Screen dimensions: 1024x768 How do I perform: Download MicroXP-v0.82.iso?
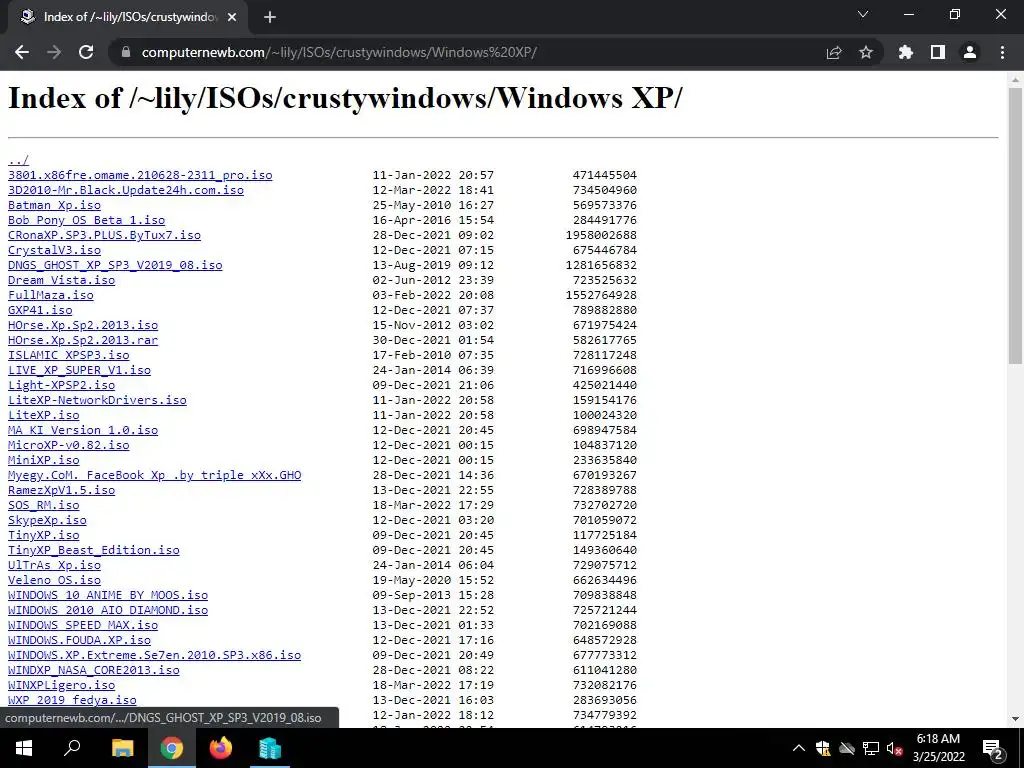(69, 445)
